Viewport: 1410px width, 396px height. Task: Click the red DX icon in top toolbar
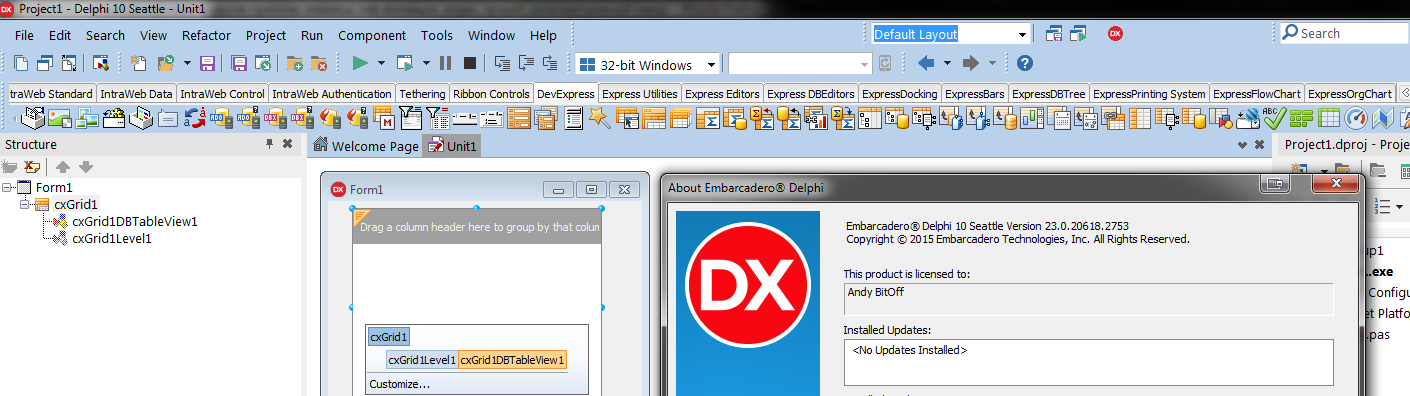[1115, 33]
